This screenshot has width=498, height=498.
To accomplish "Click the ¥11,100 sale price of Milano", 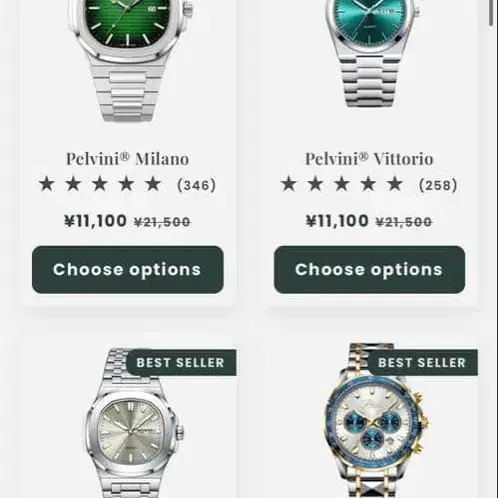I will point(95,221).
